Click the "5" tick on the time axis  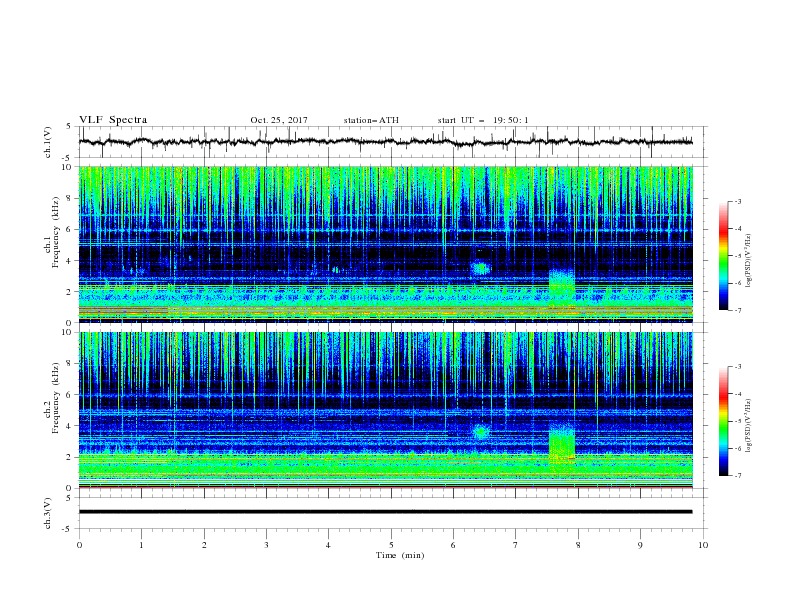point(391,545)
